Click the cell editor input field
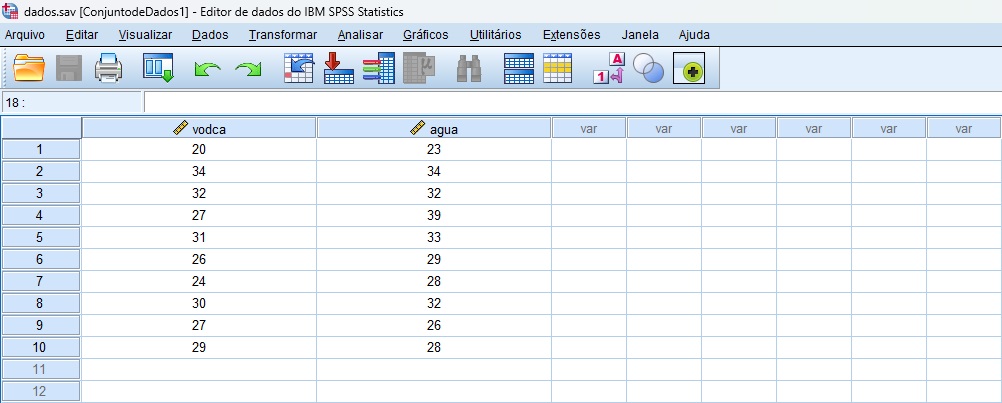 pos(573,102)
